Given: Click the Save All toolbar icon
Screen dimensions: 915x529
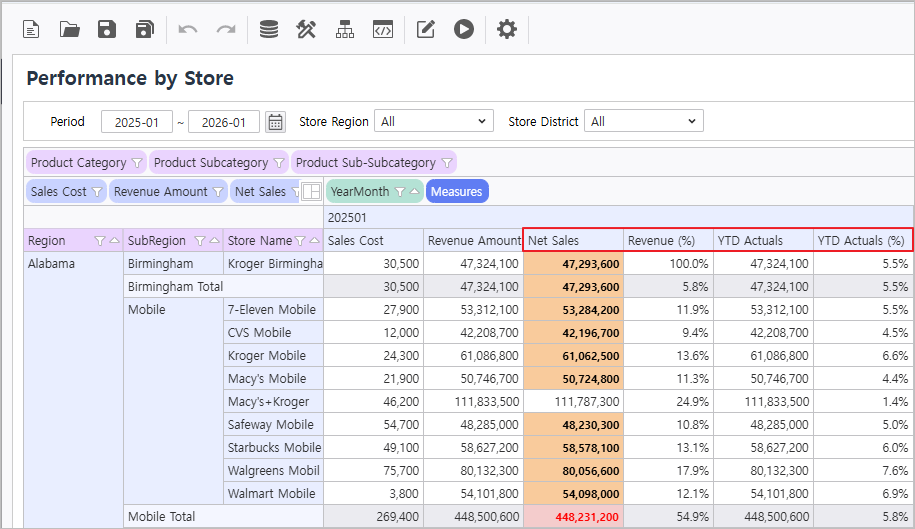Looking at the screenshot, I should [145, 30].
